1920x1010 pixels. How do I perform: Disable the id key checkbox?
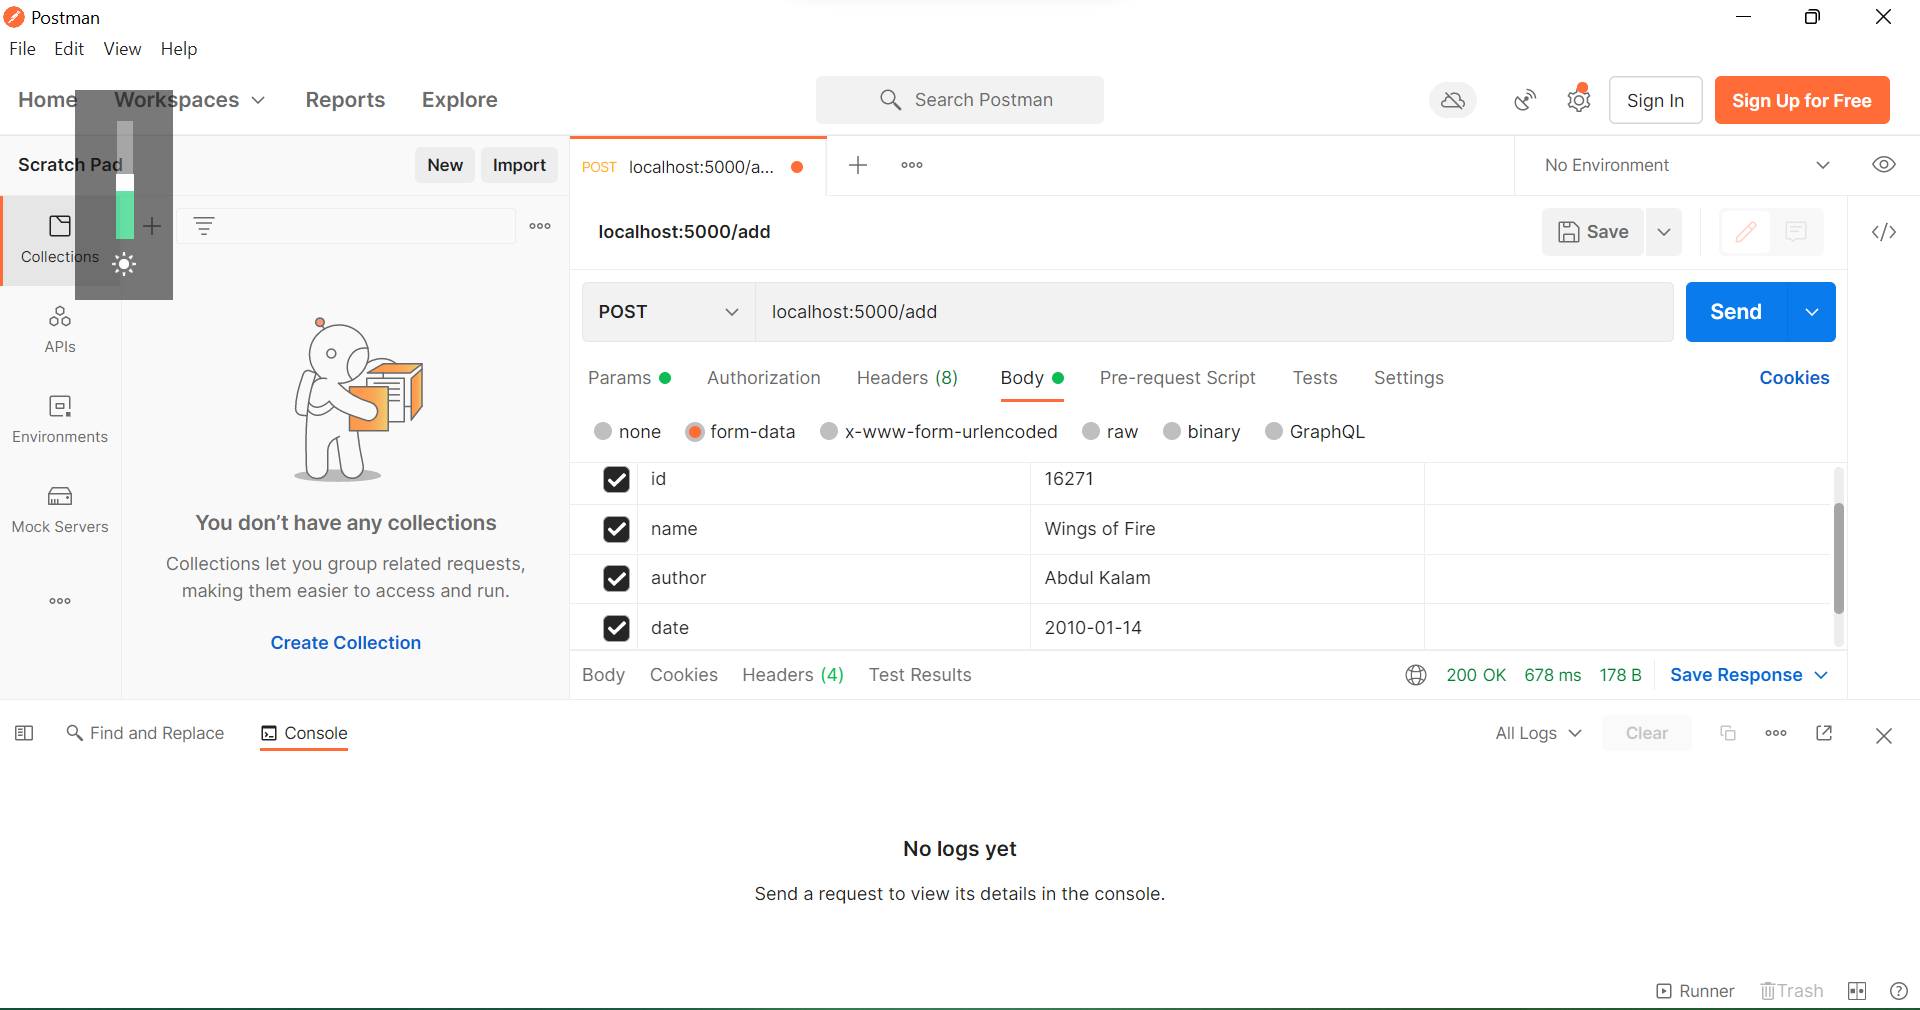615,480
